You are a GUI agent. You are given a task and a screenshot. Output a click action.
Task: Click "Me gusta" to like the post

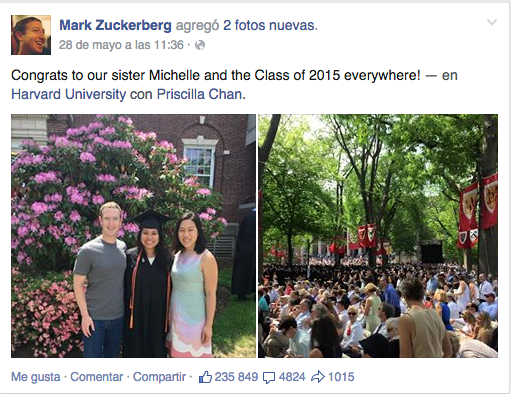36,377
